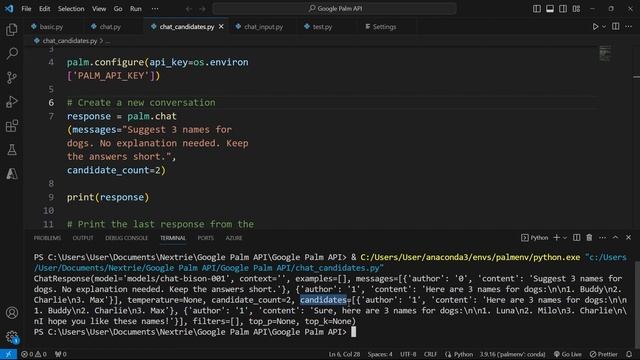Viewport: 640px width, 360px height.
Task: Open the View menu
Action: point(99,9)
